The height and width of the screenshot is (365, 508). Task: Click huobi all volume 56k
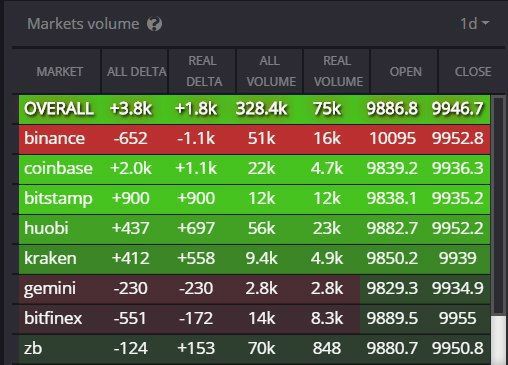tap(262, 228)
